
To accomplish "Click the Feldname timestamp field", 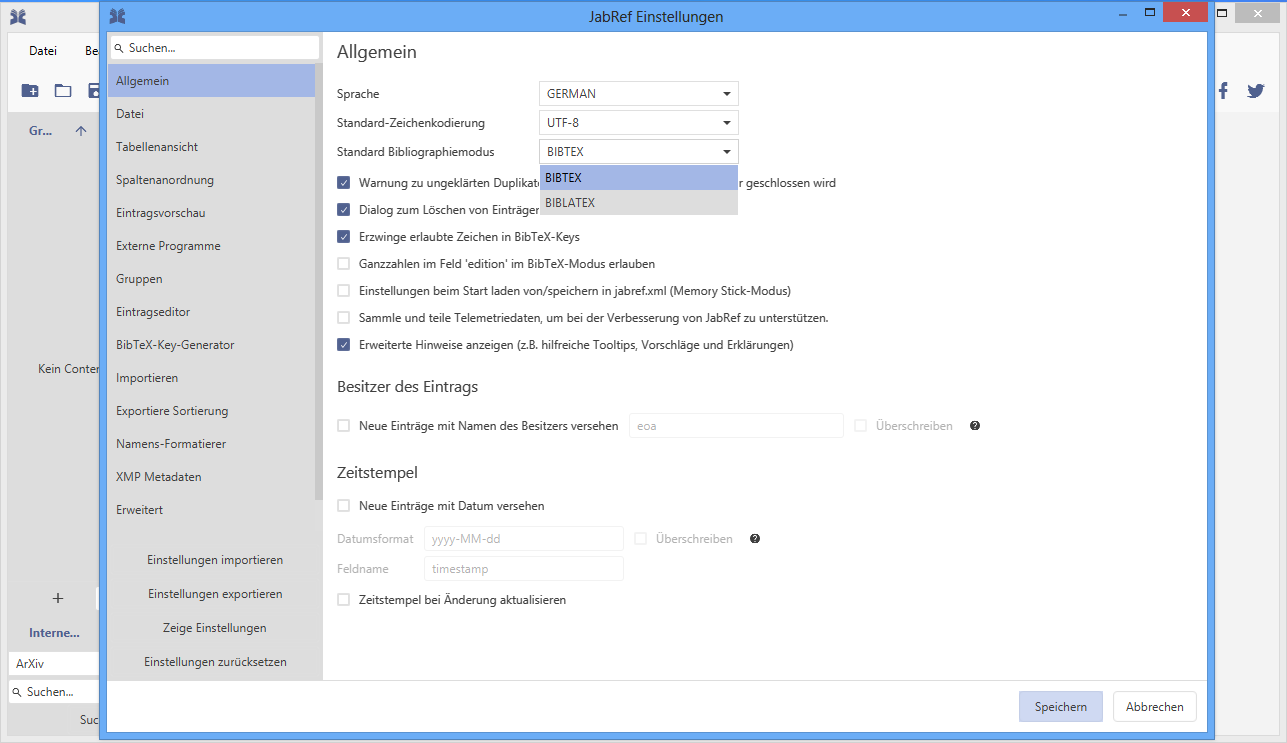I will (x=524, y=569).
